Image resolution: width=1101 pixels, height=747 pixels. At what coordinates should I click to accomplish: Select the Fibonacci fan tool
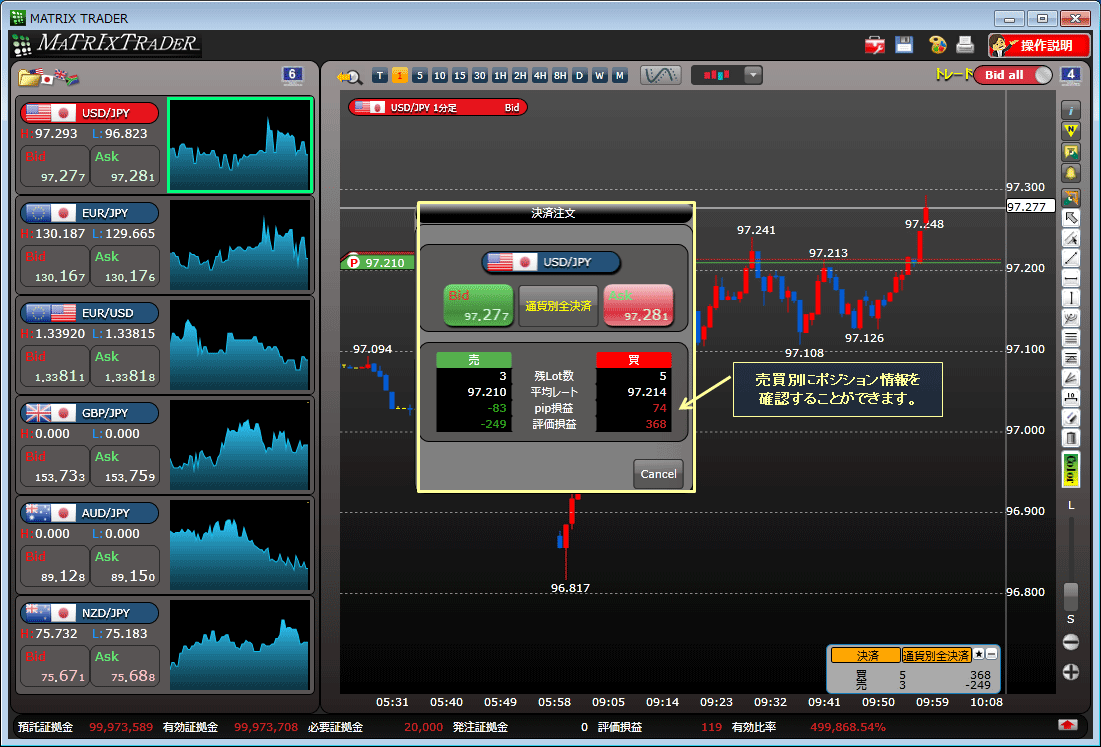pos(1071,378)
